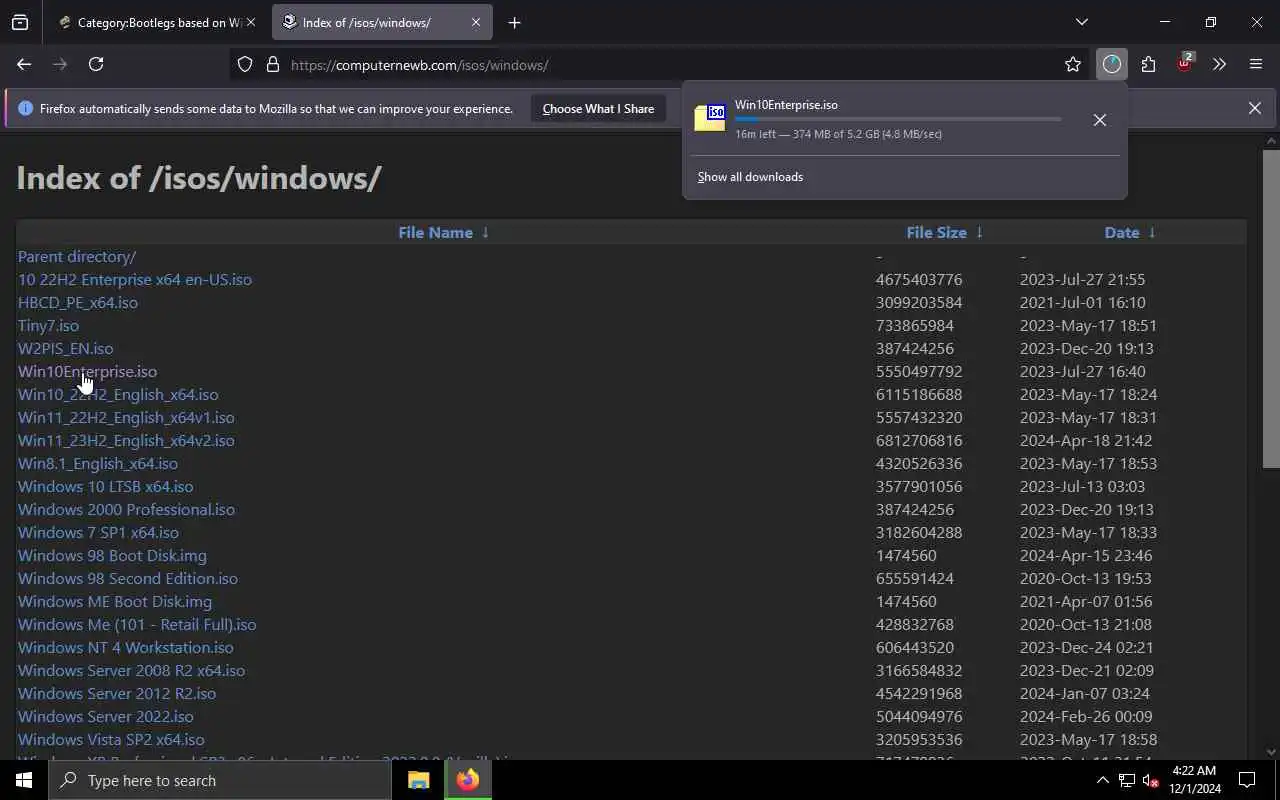Open tracking protection shield icon
This screenshot has height=800, width=1280.
(245, 65)
